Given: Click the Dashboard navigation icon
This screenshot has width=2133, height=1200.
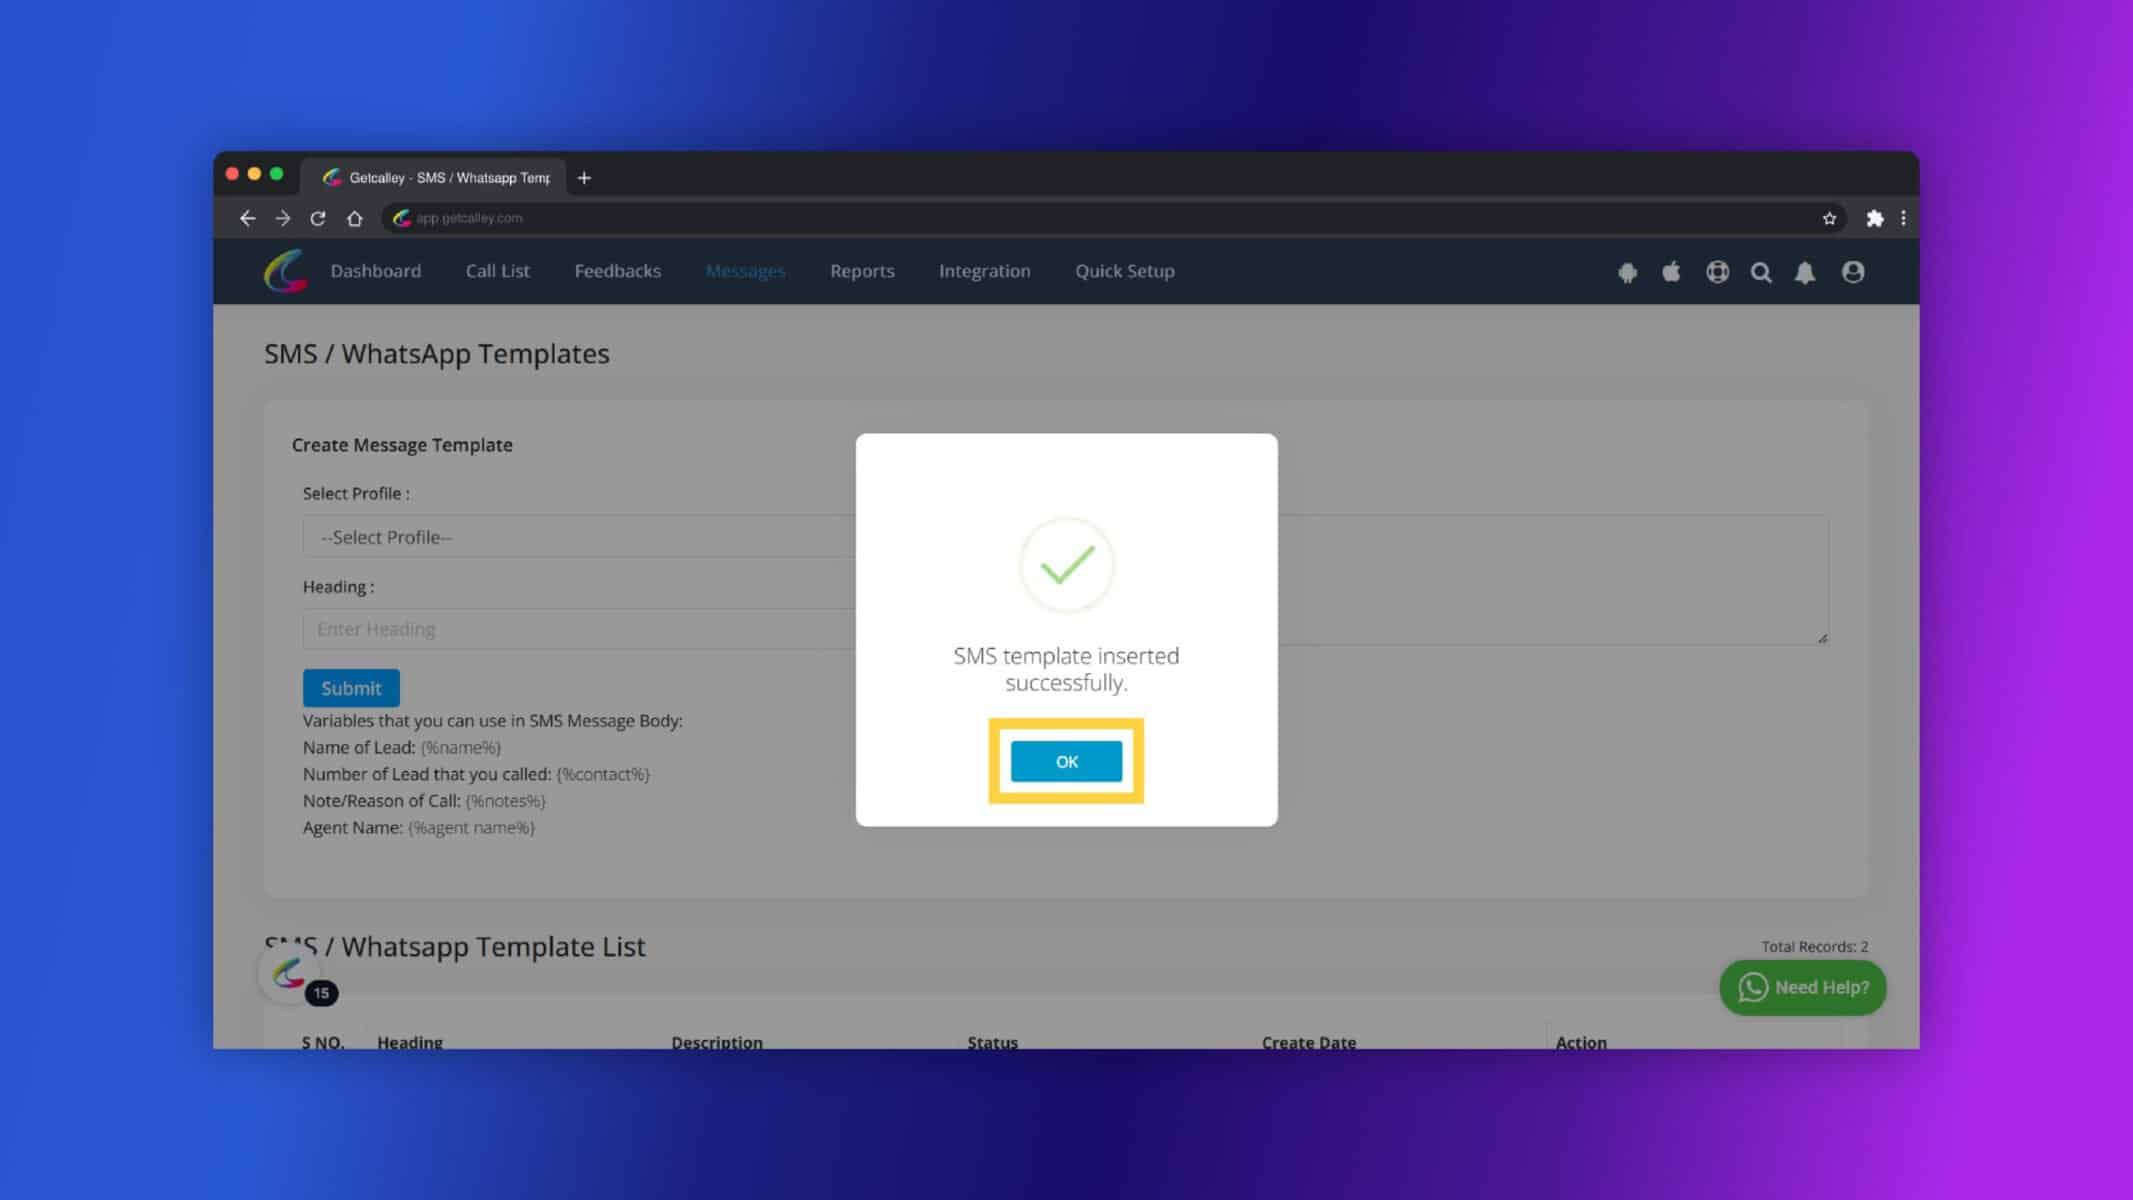Looking at the screenshot, I should click(x=375, y=271).
